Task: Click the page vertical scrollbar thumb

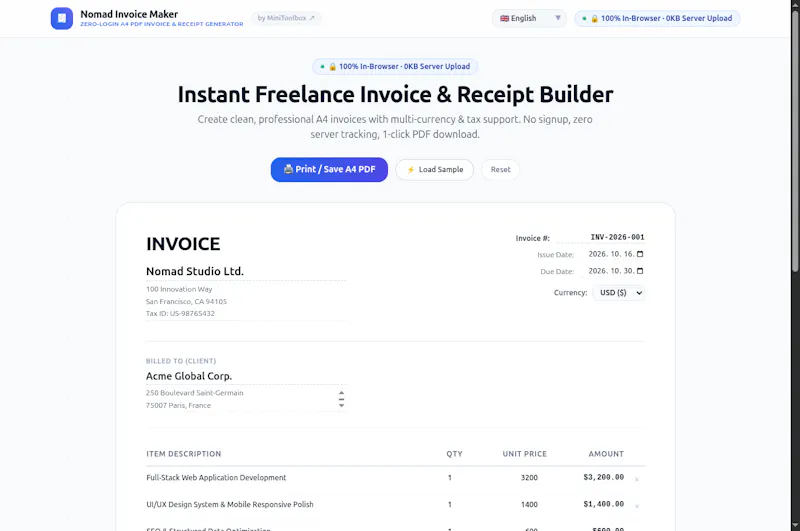Action: coord(795,140)
